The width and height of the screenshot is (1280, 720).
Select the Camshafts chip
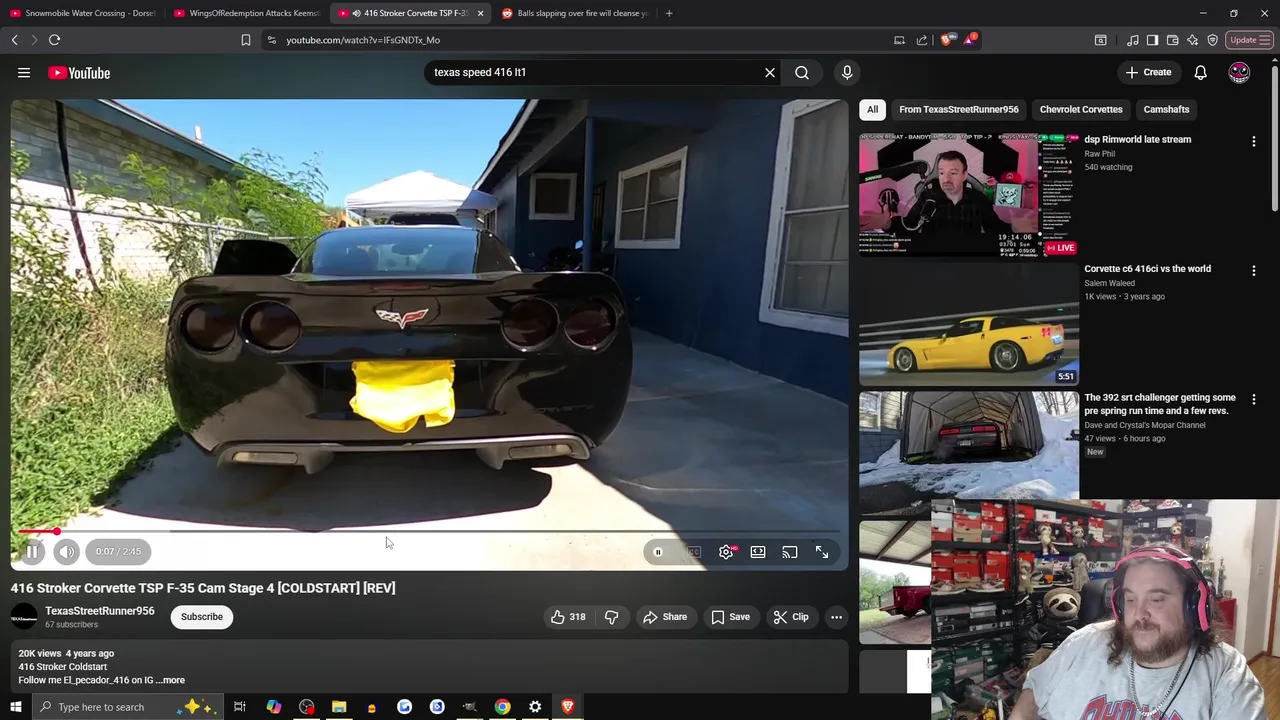pos(1167,109)
